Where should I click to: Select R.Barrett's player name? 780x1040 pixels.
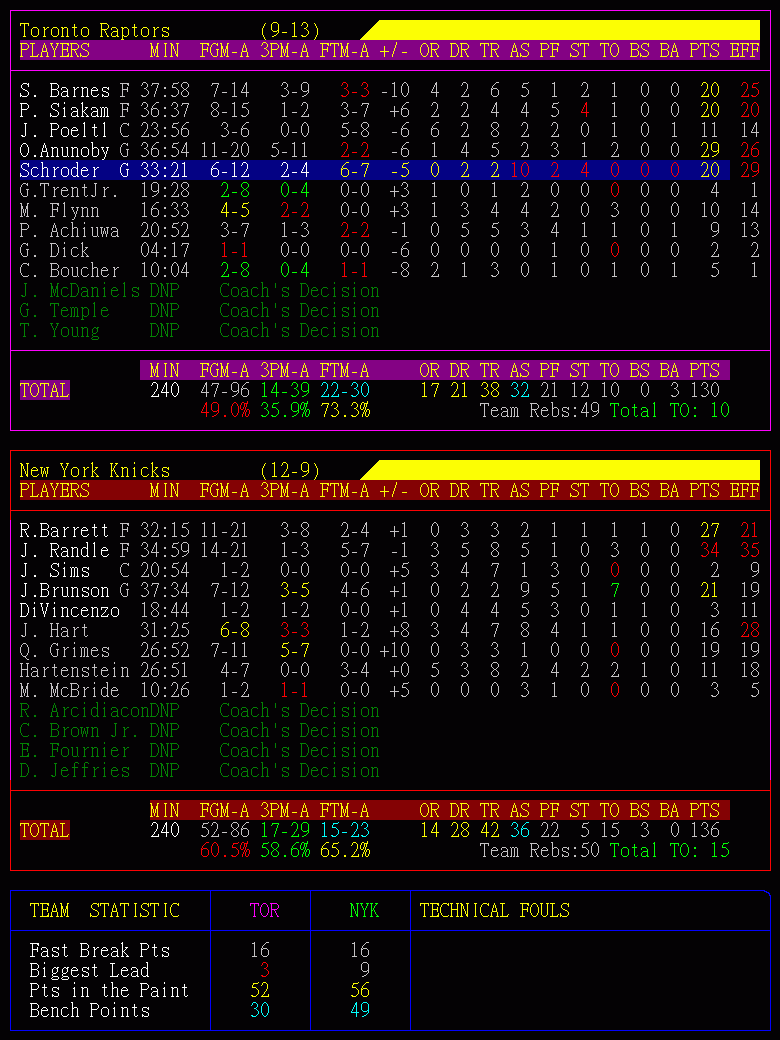point(64,531)
